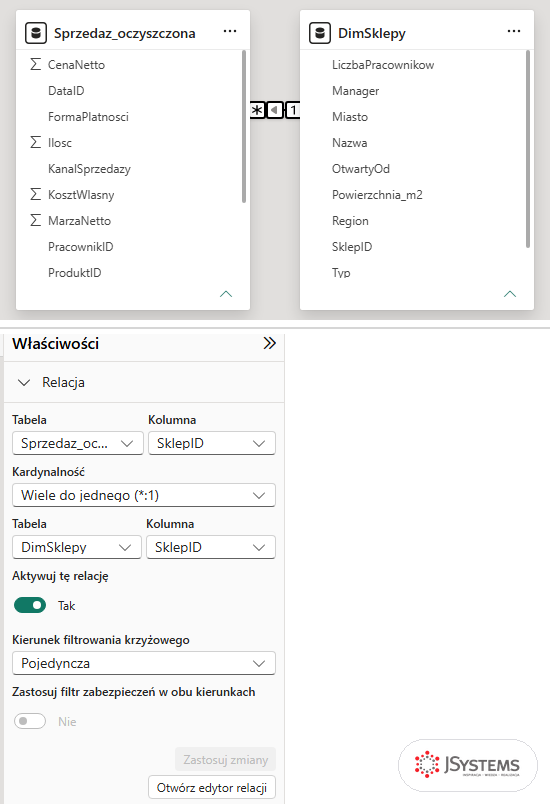The width and height of the screenshot is (550, 804).
Task: Click the many-side asterisk relationship marker
Action: pyautogui.click(x=257, y=110)
